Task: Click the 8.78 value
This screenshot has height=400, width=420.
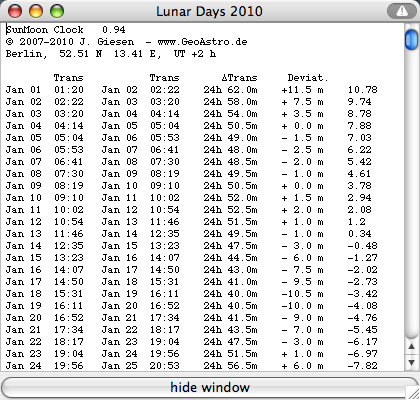Action: [359, 114]
